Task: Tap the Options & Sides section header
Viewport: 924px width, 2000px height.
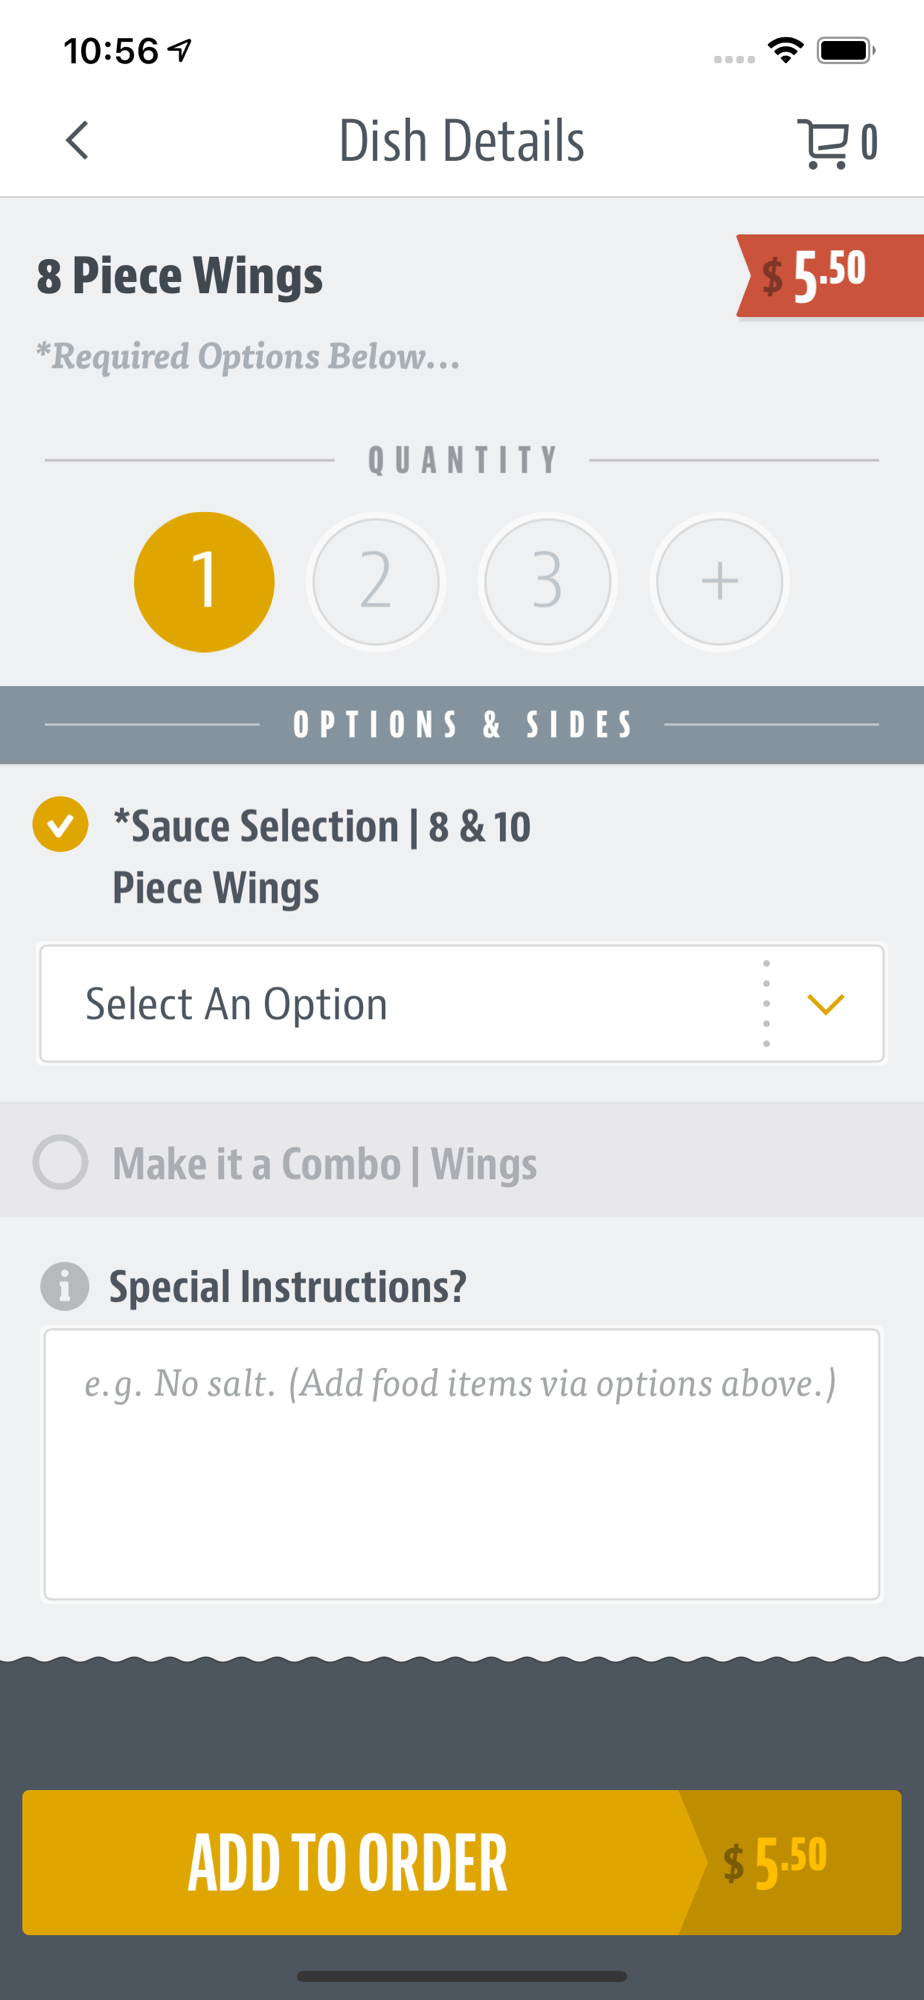Action: pos(462,725)
